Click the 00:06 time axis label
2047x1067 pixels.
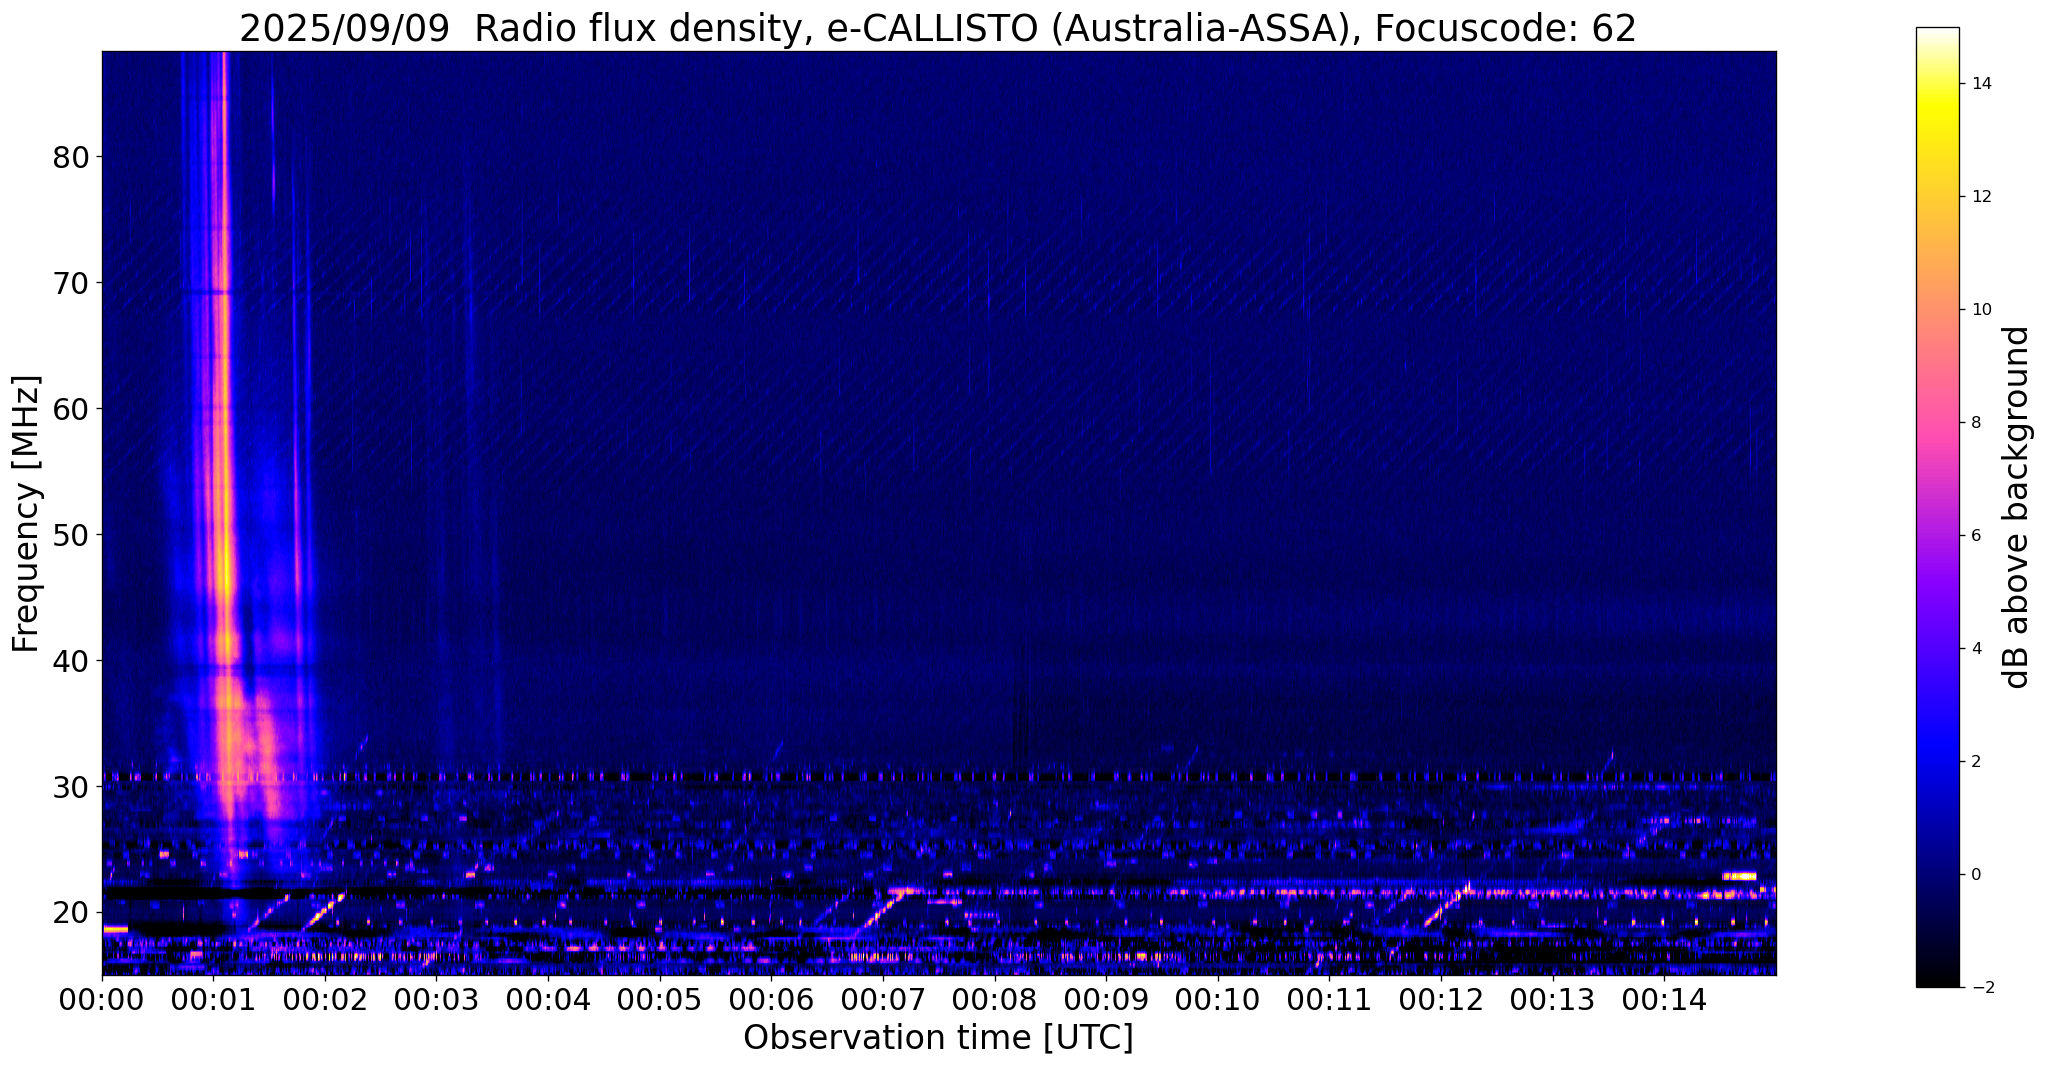click(772, 998)
